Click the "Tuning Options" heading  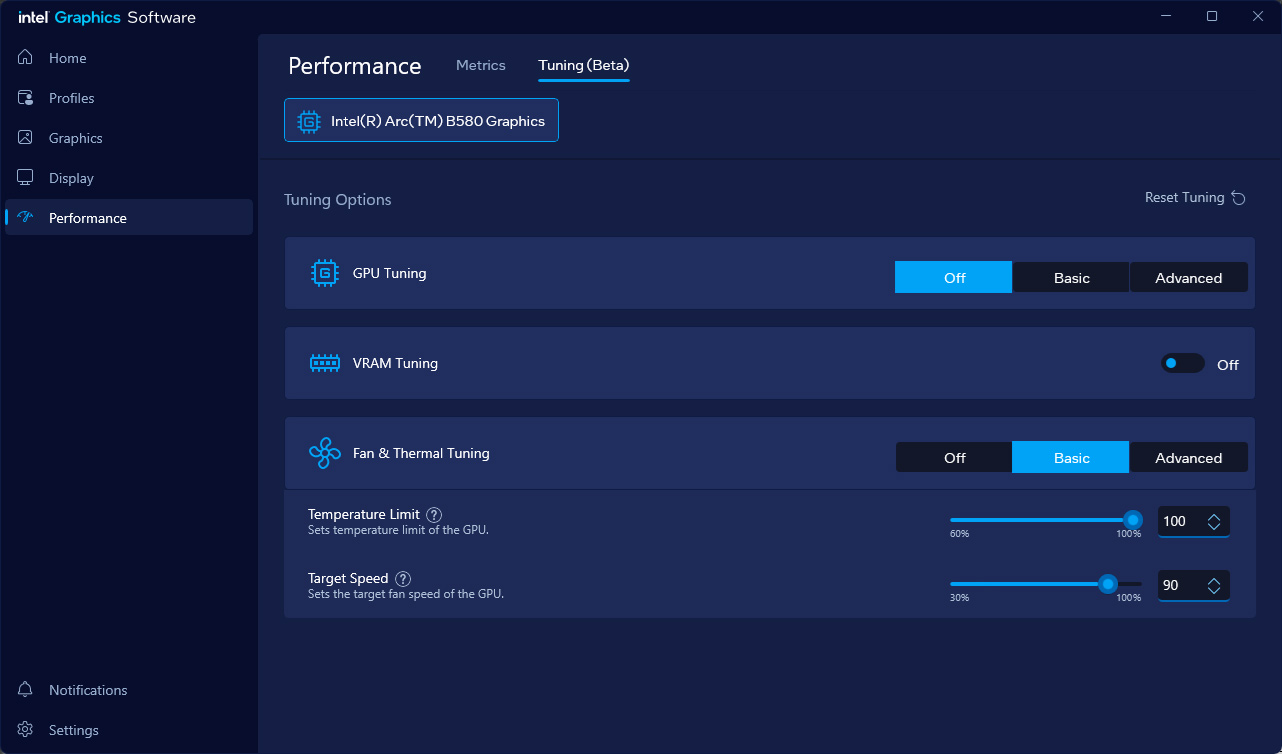click(338, 200)
